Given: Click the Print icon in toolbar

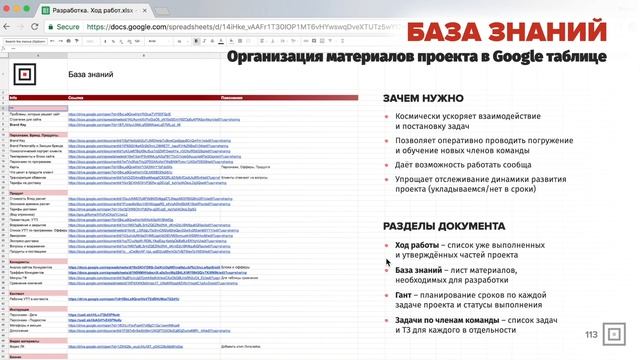Looking at the screenshot, I should (x=68, y=41).
